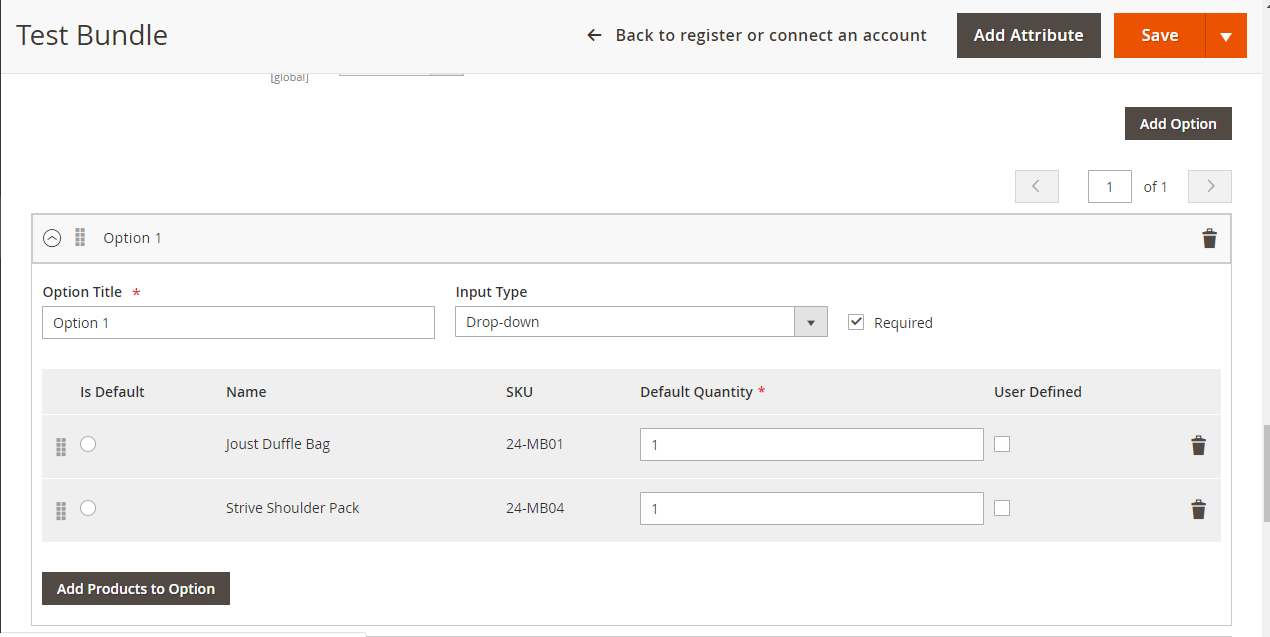Click drag handle of Joust Duffle Bag row
1270x637 pixels.
click(60, 447)
